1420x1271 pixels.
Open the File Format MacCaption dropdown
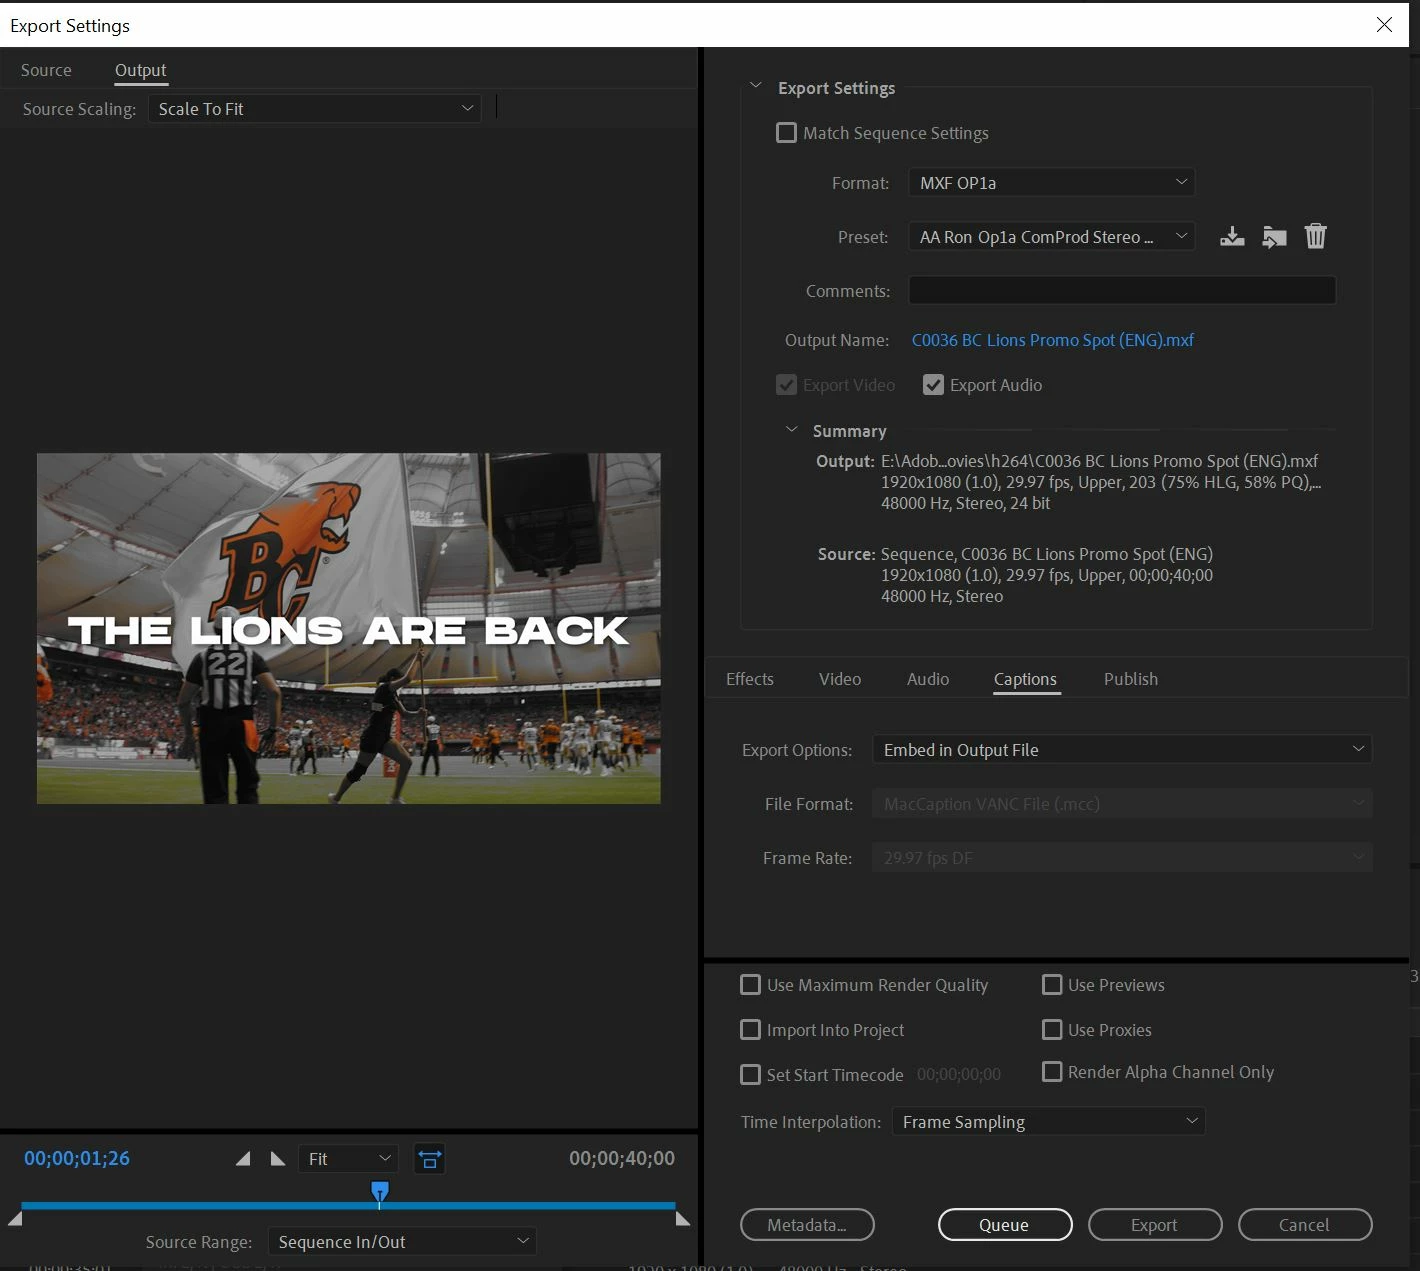(x=1122, y=804)
